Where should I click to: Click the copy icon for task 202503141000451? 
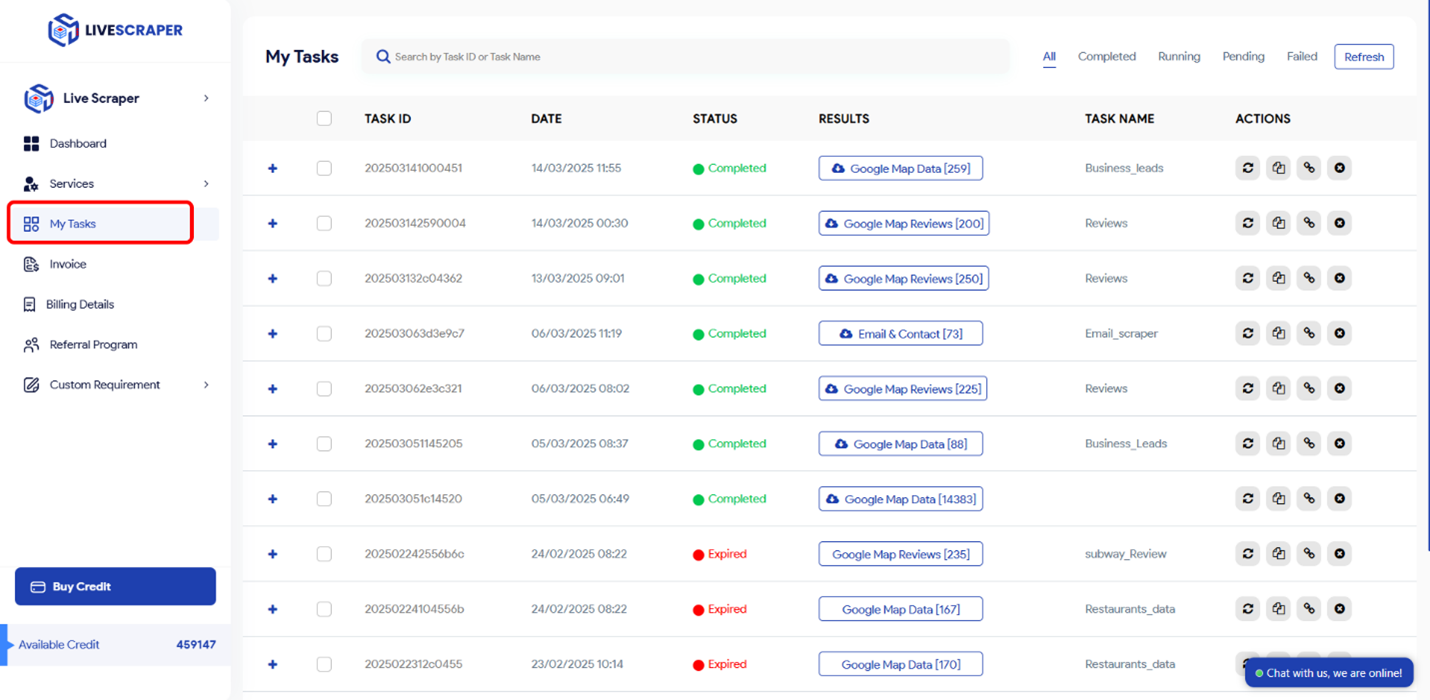[x=1278, y=168]
